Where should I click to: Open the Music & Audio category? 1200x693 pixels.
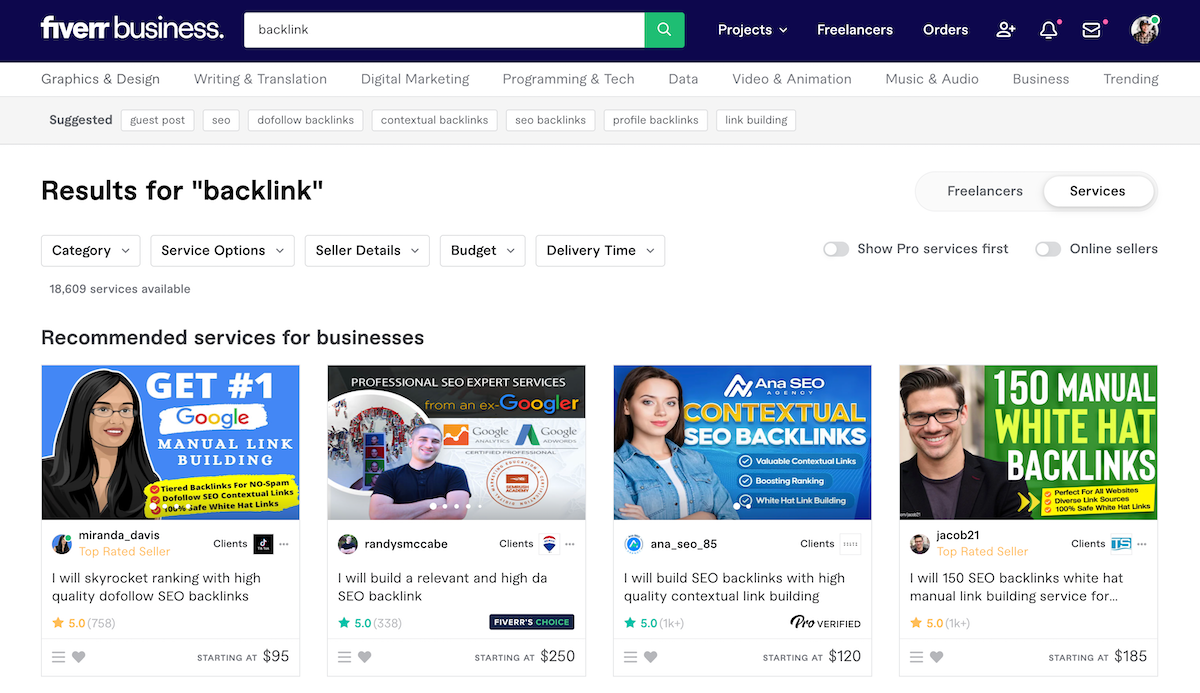point(932,79)
